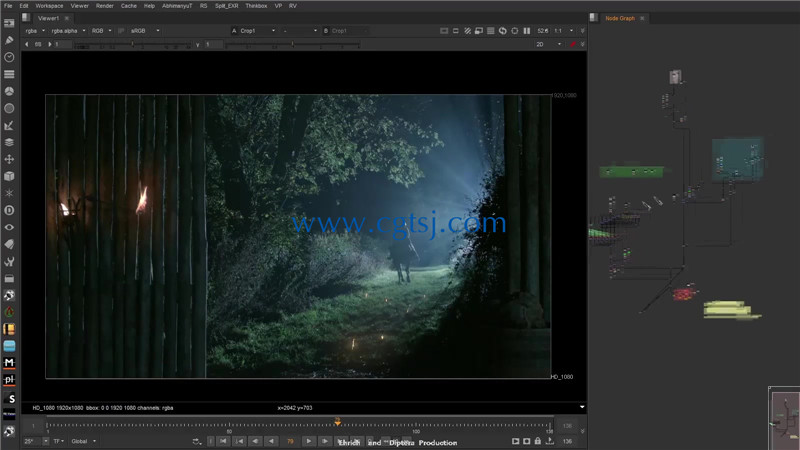Toggle the clip to format button
The width and height of the screenshot is (800, 450).
point(444,31)
